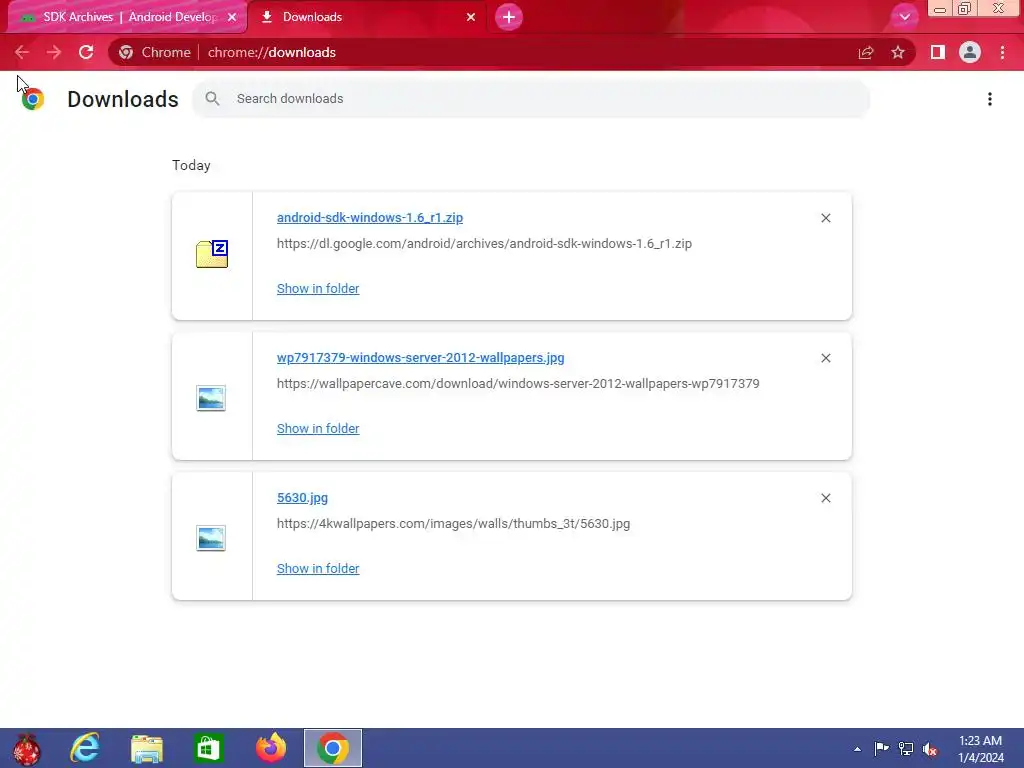The height and width of the screenshot is (768, 1024).
Task: Click the 4kwallpapers.com source URL text
Action: pos(453,524)
